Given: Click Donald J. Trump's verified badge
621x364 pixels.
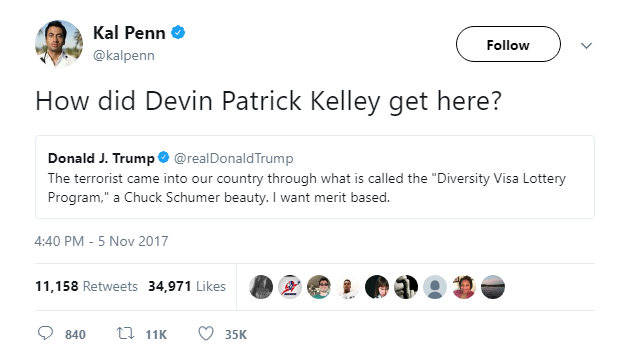Looking at the screenshot, I should (164, 157).
